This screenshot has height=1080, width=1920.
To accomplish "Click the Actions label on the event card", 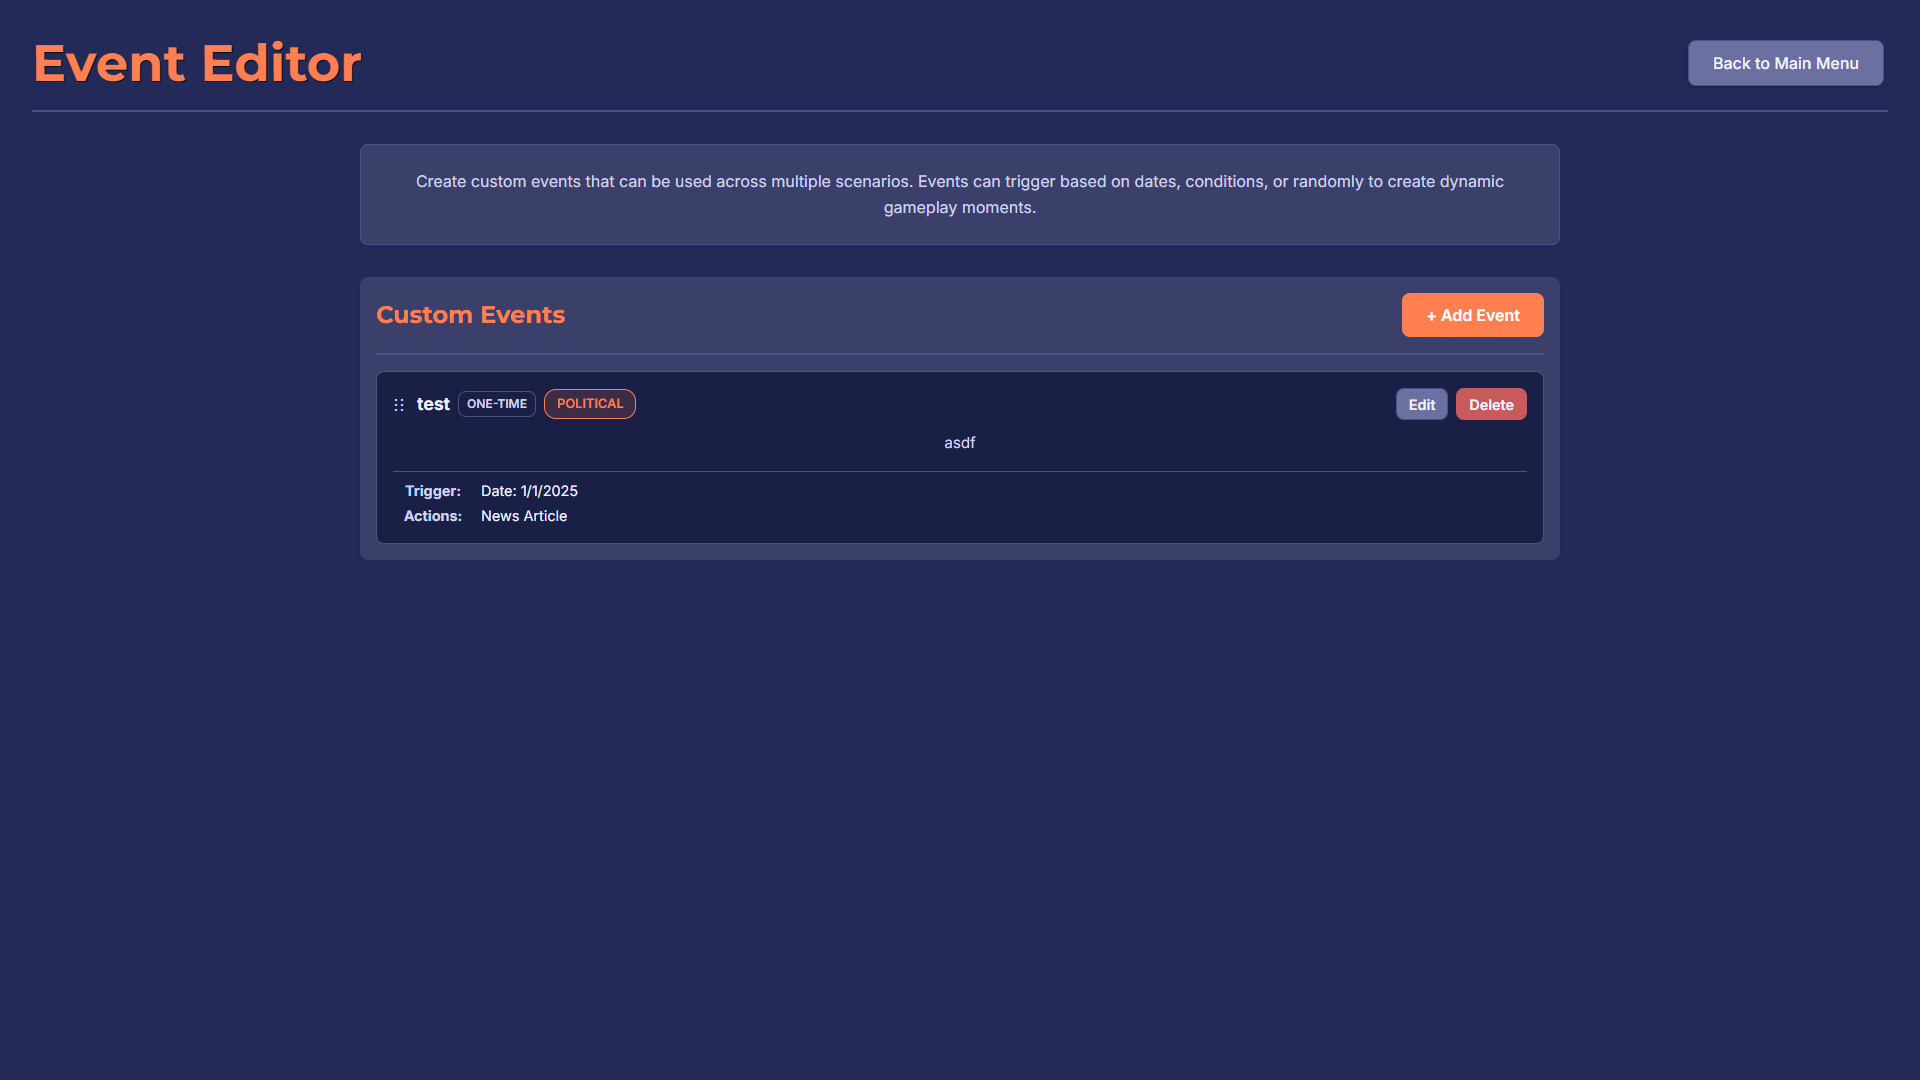I will click(432, 516).
